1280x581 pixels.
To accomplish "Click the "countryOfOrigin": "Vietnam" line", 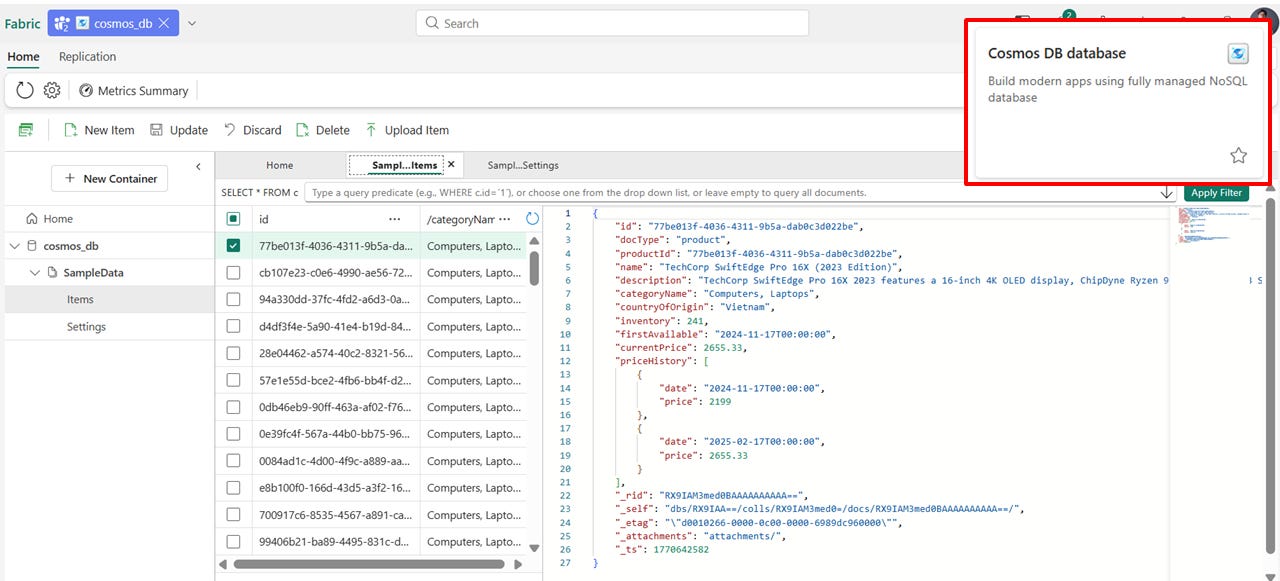I will point(695,307).
